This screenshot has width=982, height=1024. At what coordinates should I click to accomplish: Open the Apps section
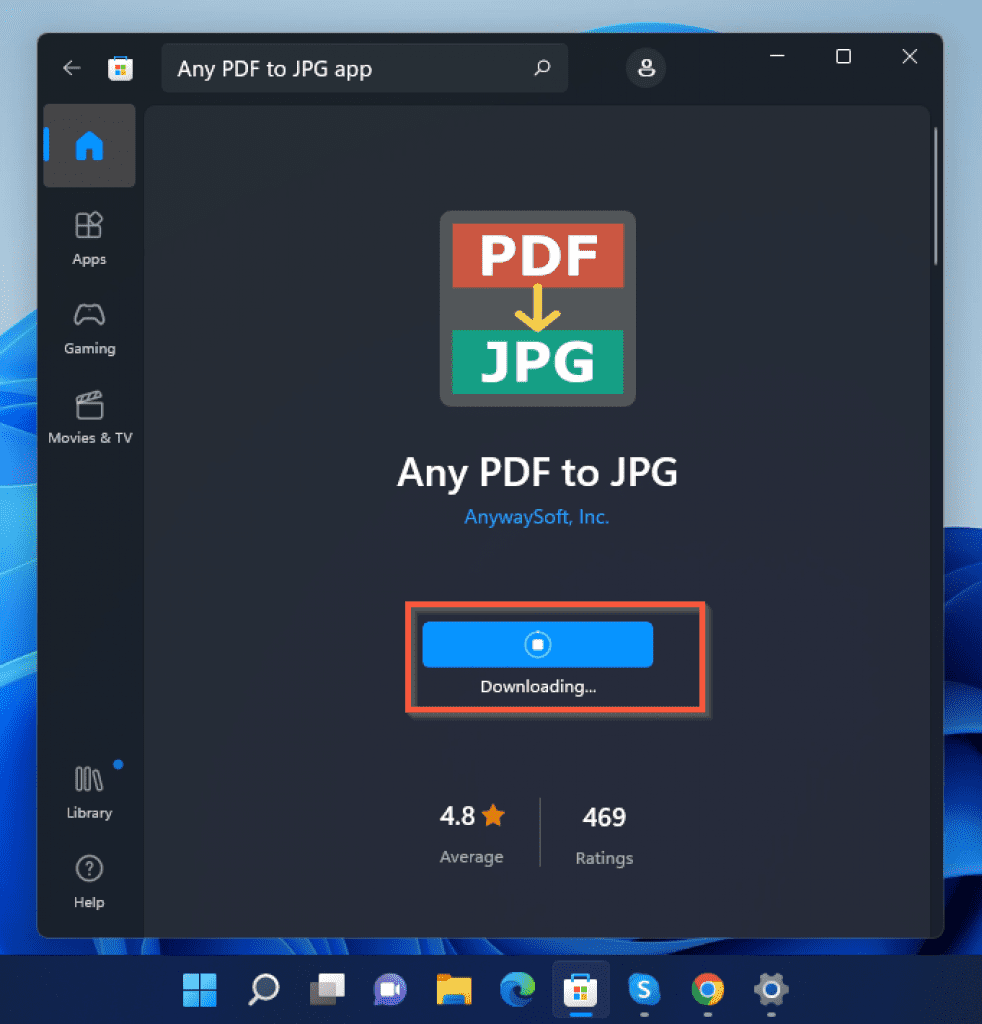point(89,239)
